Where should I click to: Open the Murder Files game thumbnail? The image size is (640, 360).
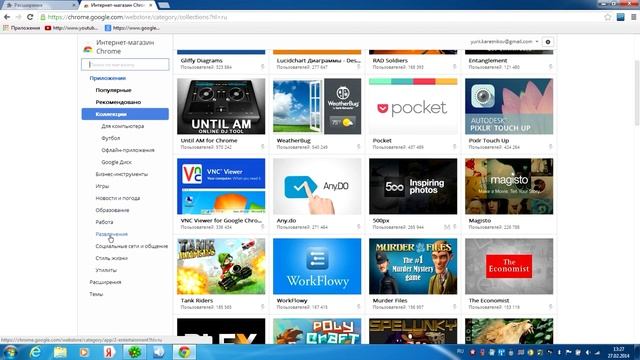pyautogui.click(x=413, y=267)
